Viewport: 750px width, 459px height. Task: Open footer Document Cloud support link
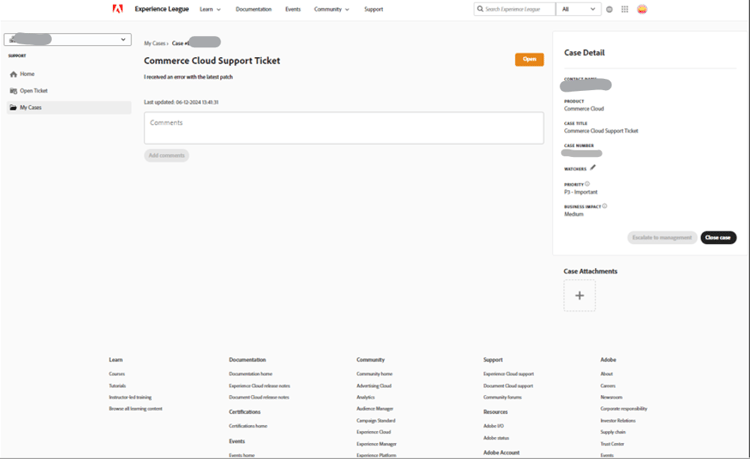[x=508, y=386]
